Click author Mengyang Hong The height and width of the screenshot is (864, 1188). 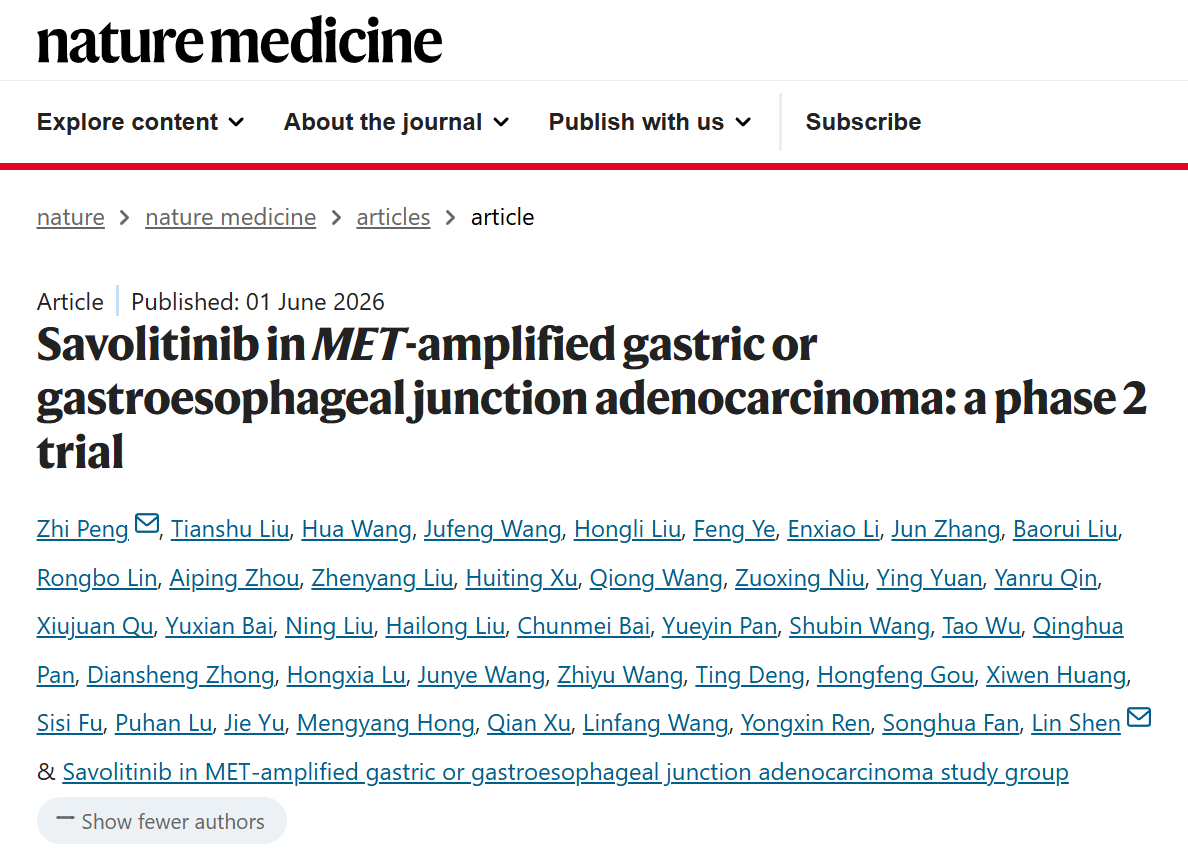coord(386,724)
